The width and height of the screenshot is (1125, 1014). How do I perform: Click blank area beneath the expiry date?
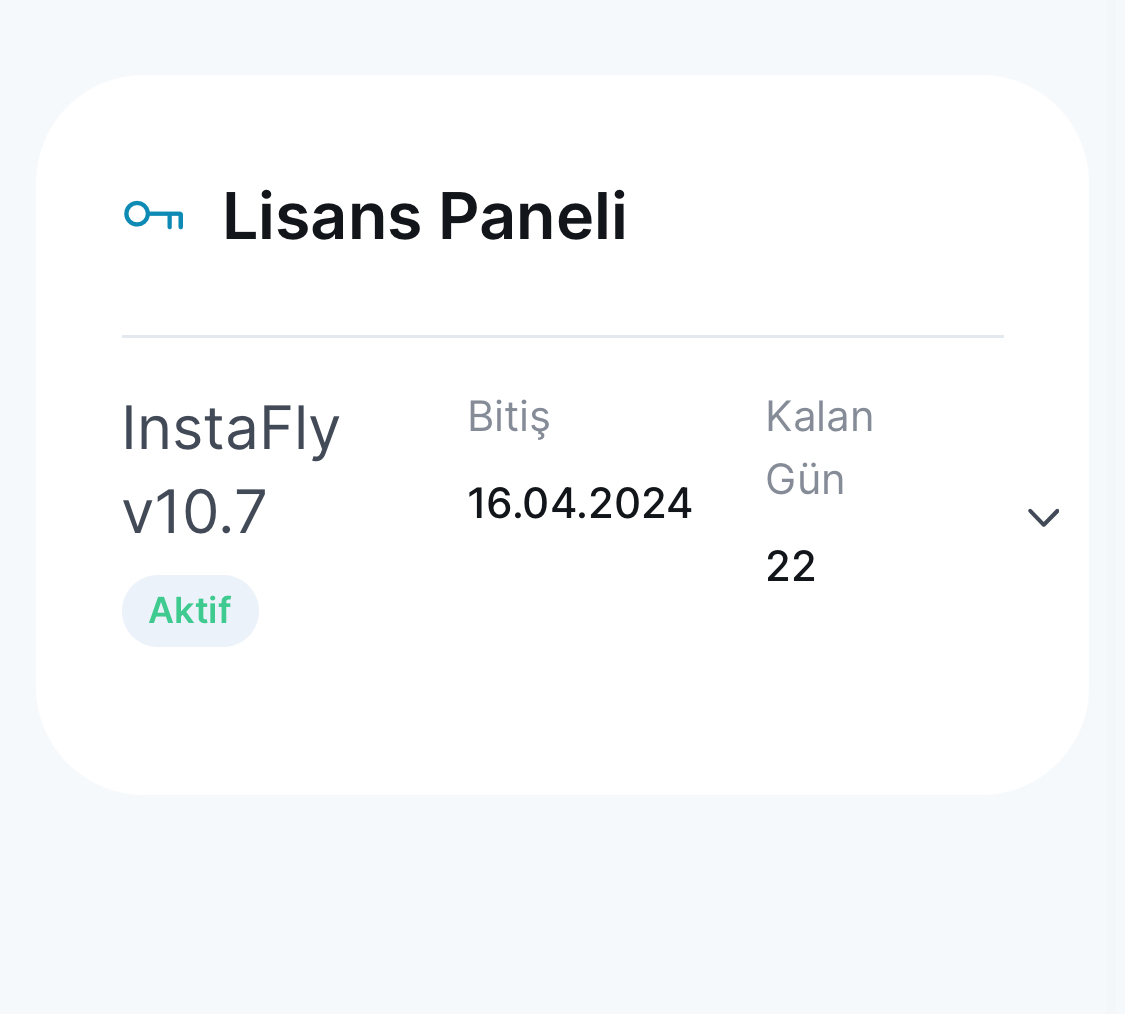click(x=580, y=610)
